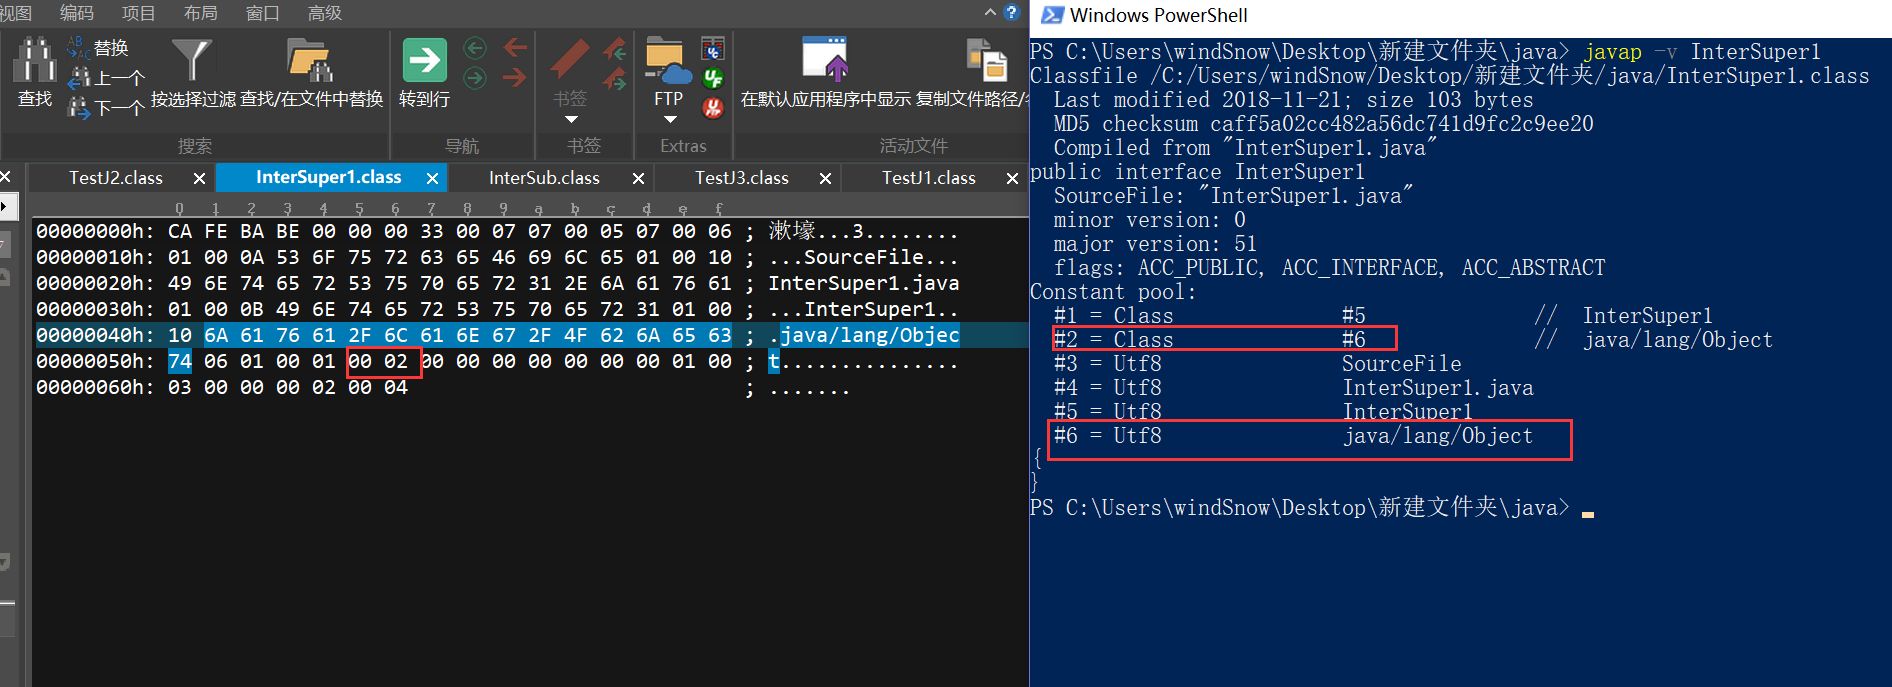Open 查找/在文件中替换 folder search
Image resolution: width=1892 pixels, height=687 pixels.
[311, 72]
